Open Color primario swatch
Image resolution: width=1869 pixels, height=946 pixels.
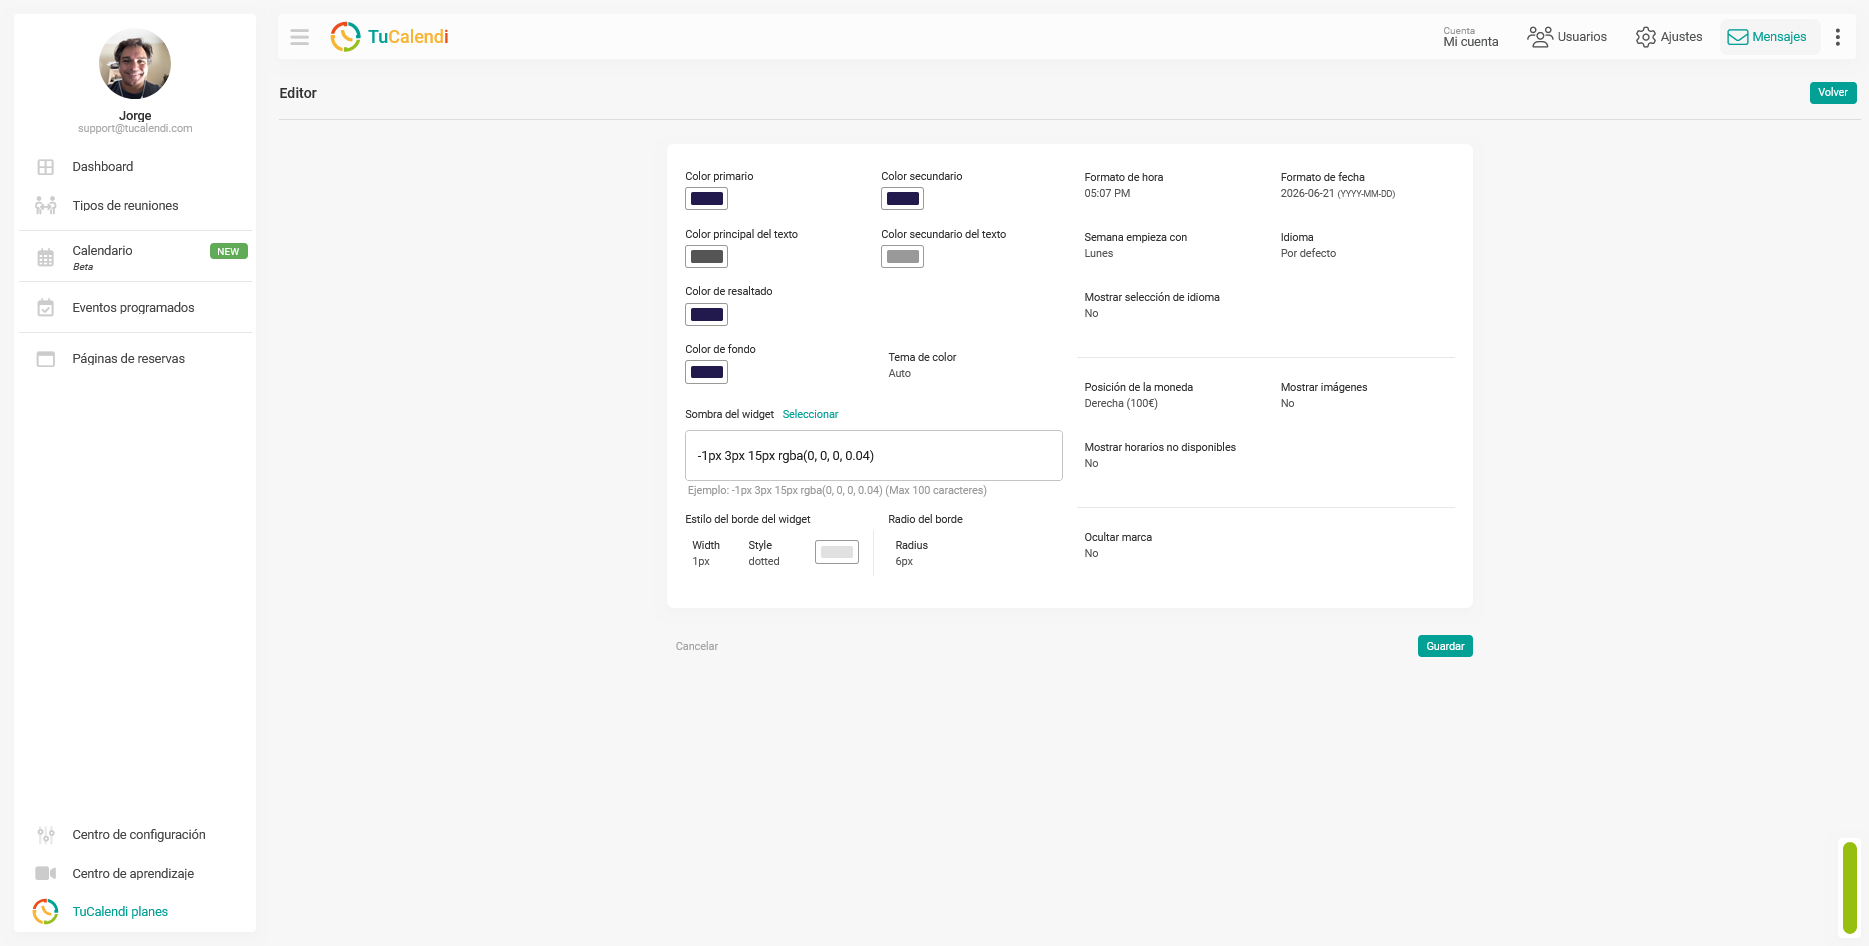click(706, 199)
